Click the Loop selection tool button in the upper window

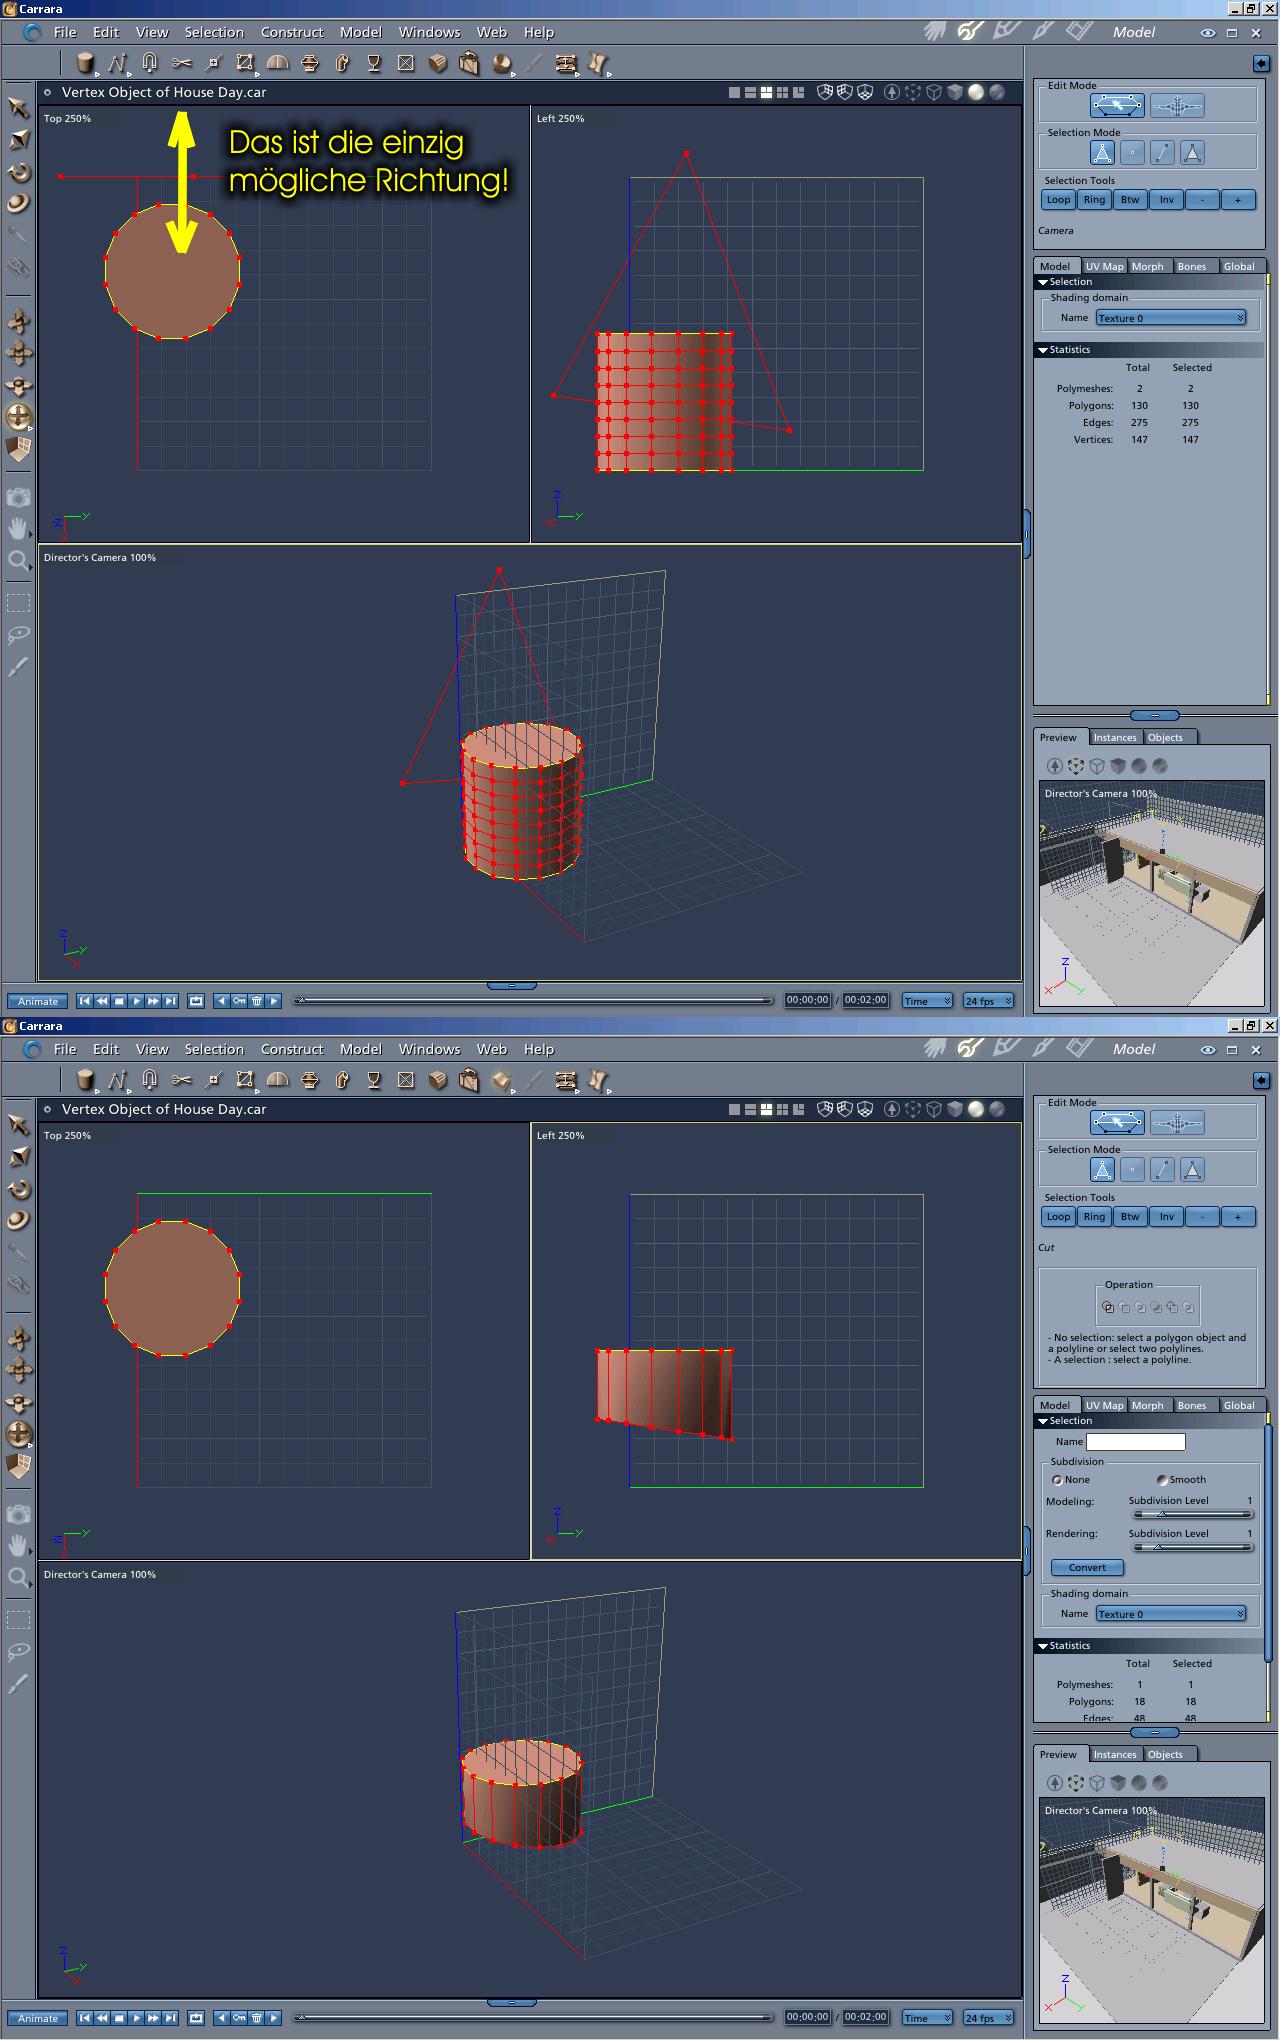[1058, 200]
